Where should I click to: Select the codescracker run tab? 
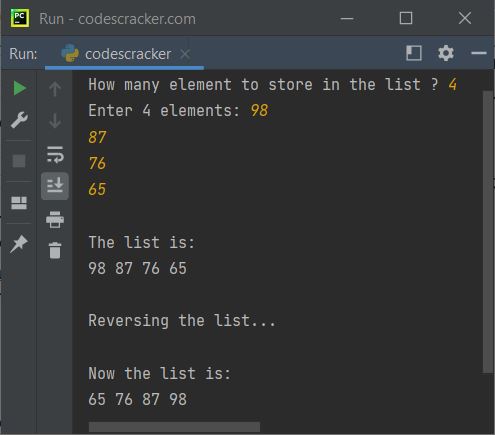(124, 54)
